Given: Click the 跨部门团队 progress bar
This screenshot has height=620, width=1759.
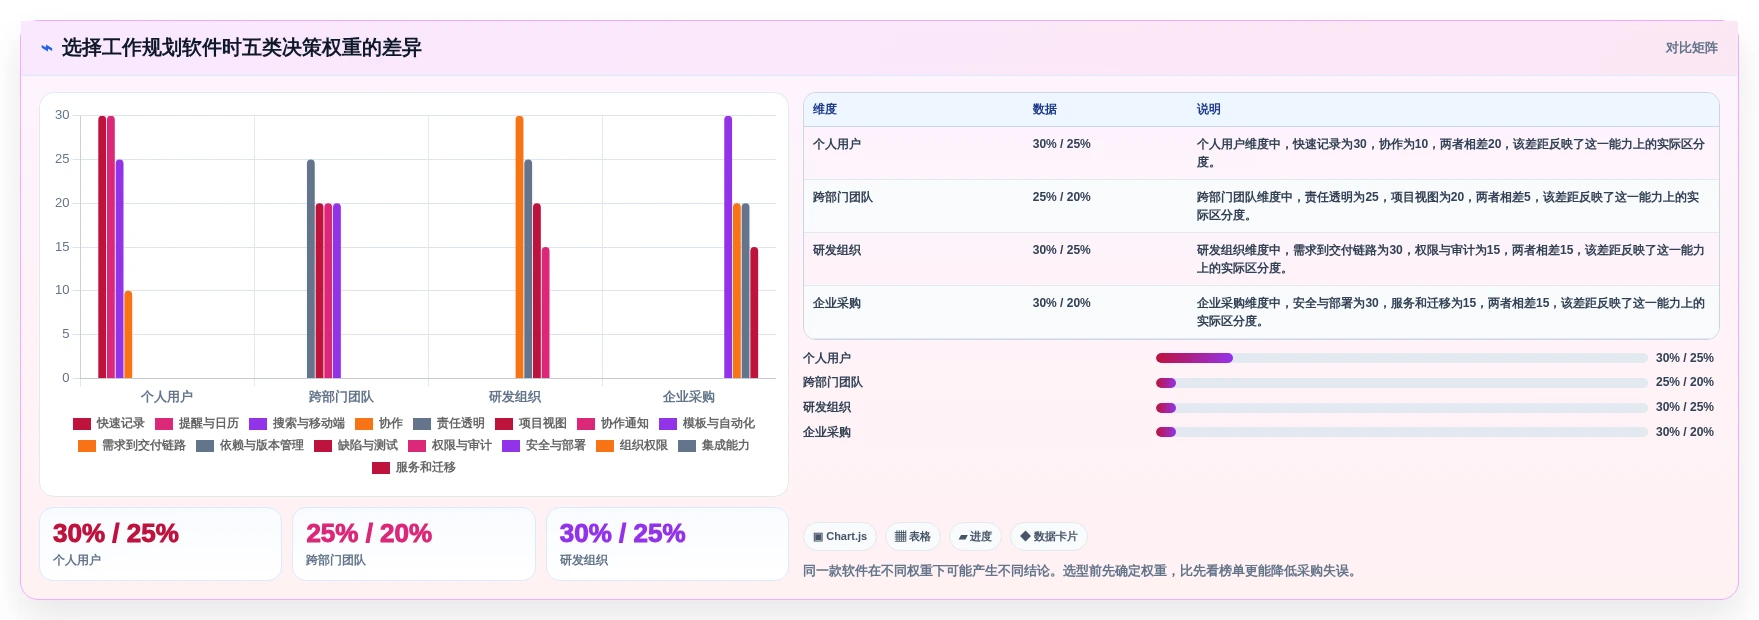Looking at the screenshot, I should tap(1401, 383).
